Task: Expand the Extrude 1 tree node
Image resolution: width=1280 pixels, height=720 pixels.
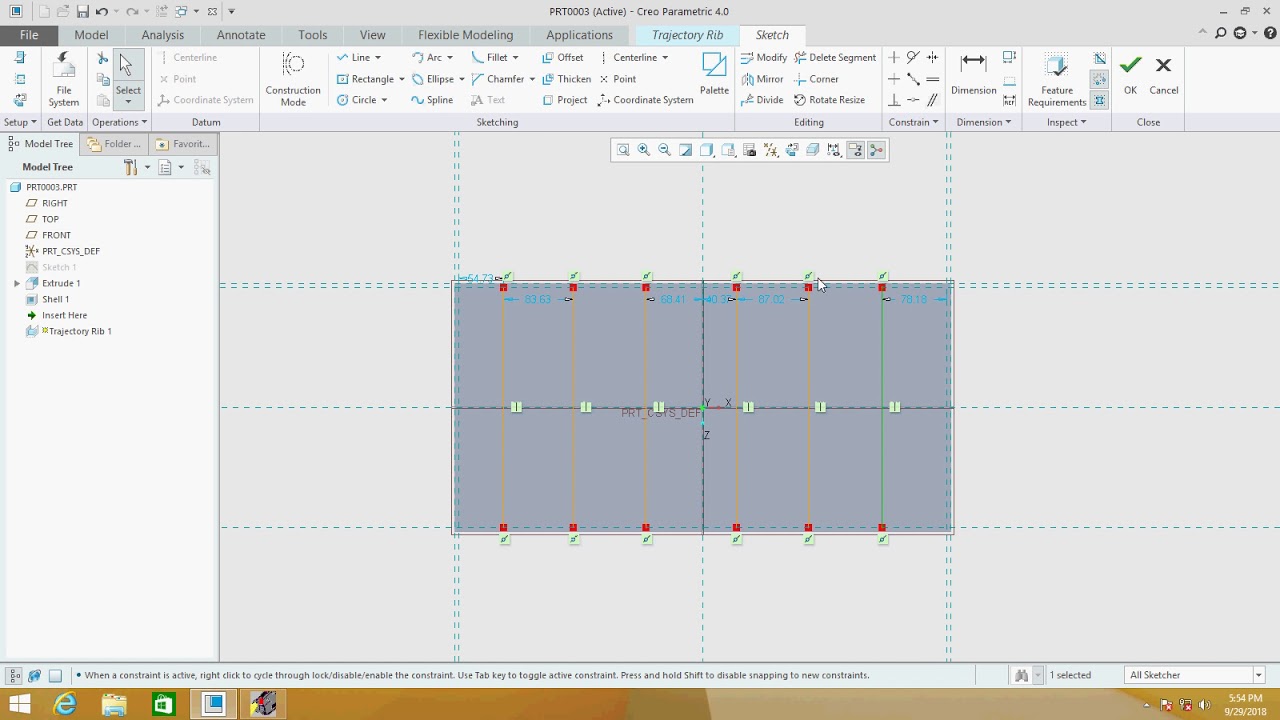Action: (x=17, y=283)
